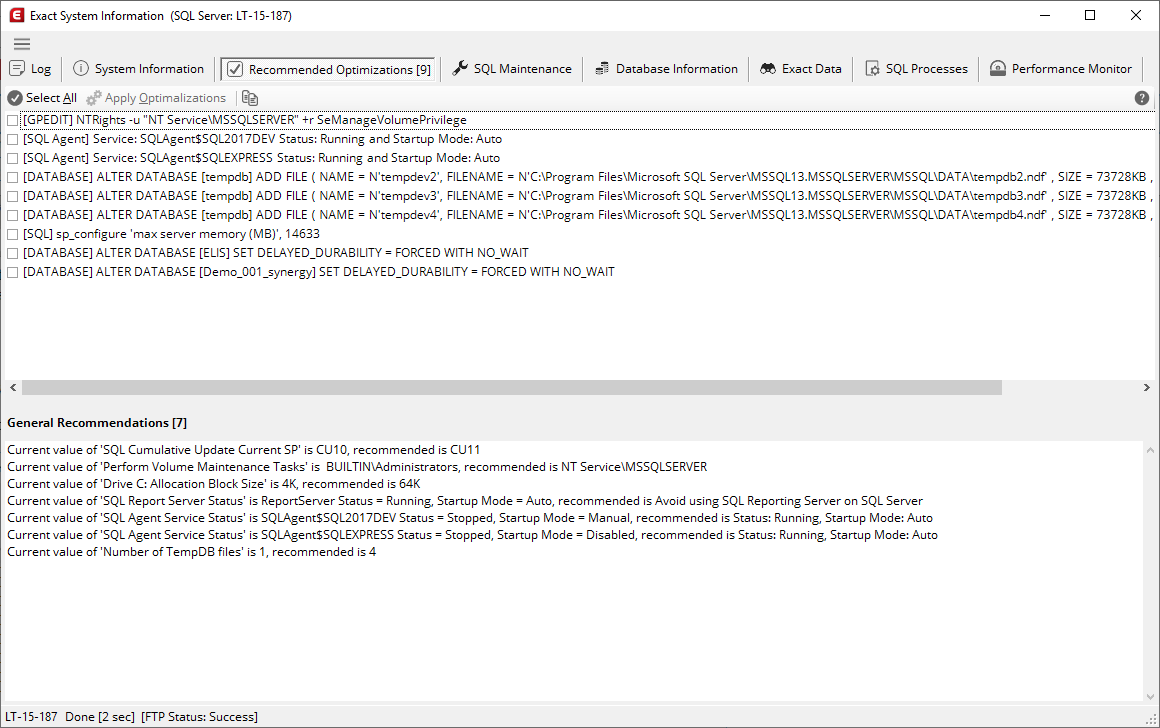The width and height of the screenshot is (1160, 728).
Task: Check the GPEDIT NTRights optimization checkbox
Action: point(12,119)
